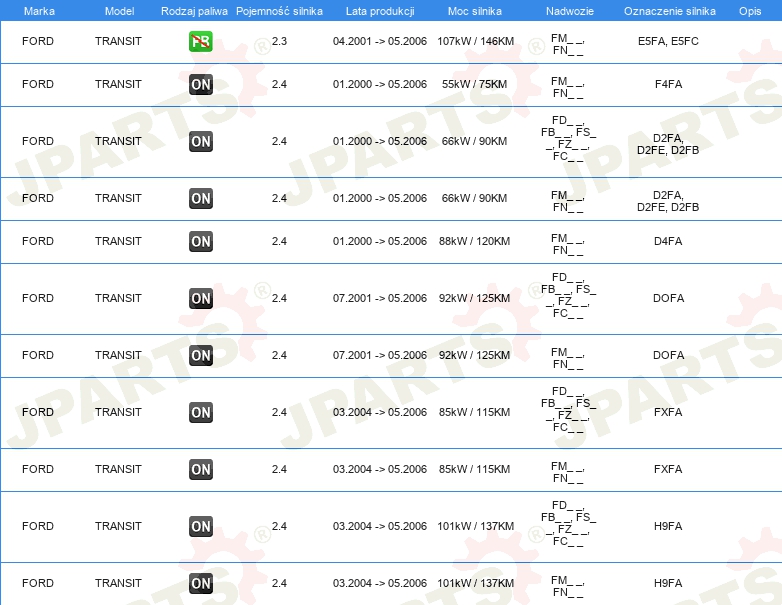The image size is (782, 605).
Task: Click ON diesel icon beside 88kW / 120KM
Action: pos(200,241)
